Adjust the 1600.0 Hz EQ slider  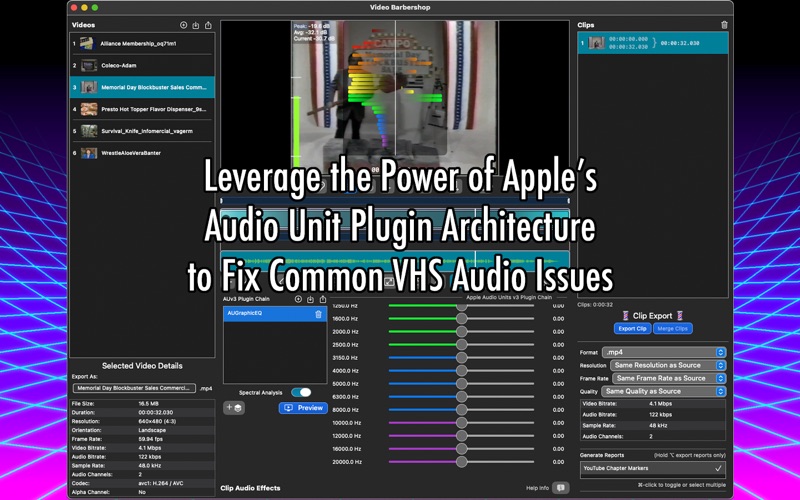461,318
